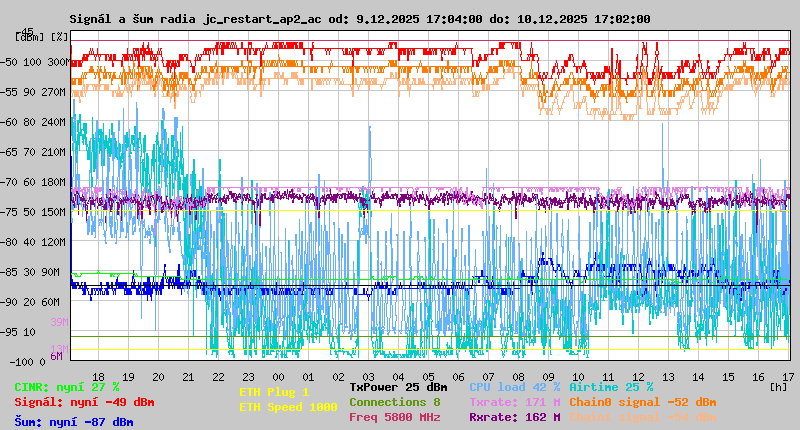Click the '-60 80 240M' y-axis label
This screenshot has width=800, height=430.
click(34, 122)
